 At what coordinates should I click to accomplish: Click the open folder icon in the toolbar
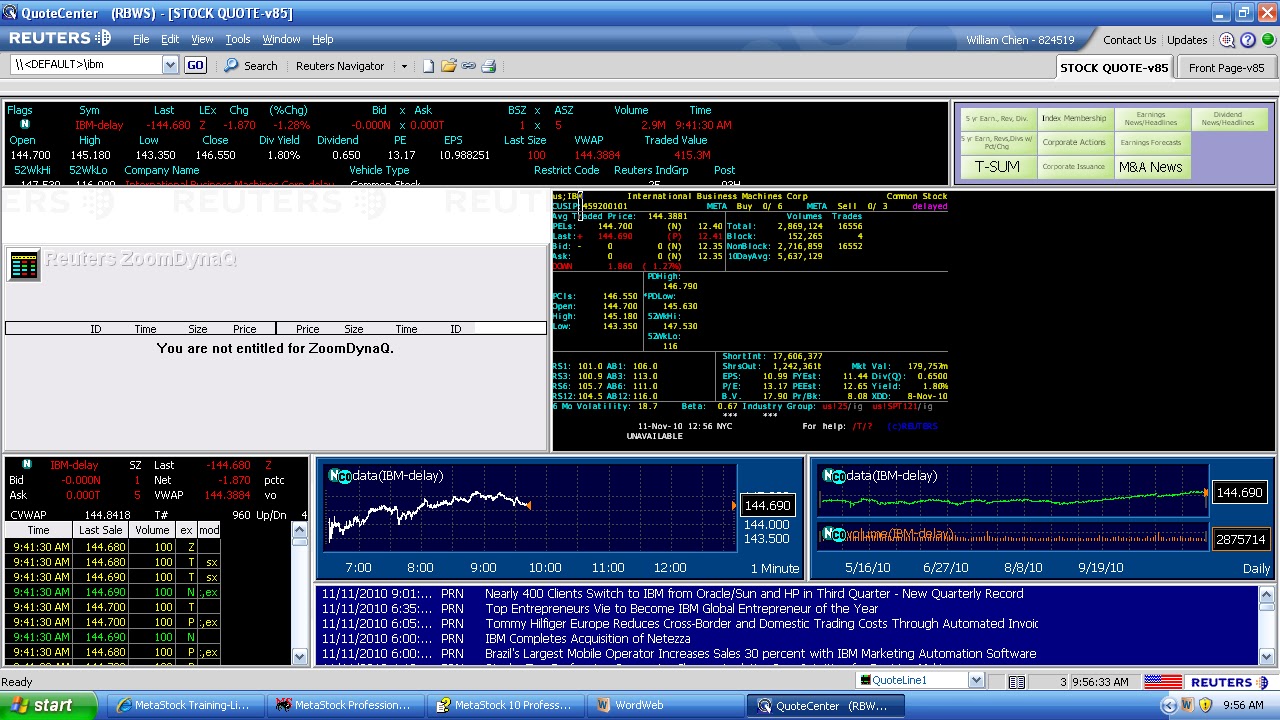point(448,66)
